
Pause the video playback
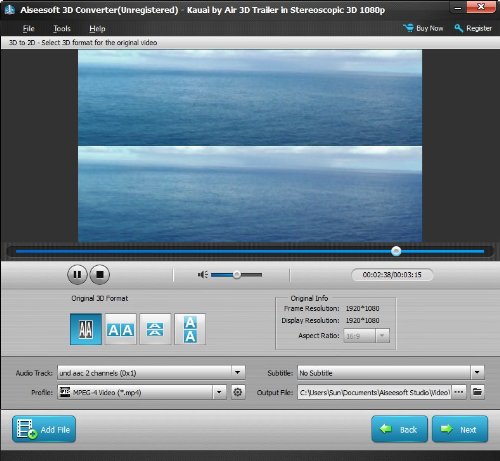[x=77, y=275]
